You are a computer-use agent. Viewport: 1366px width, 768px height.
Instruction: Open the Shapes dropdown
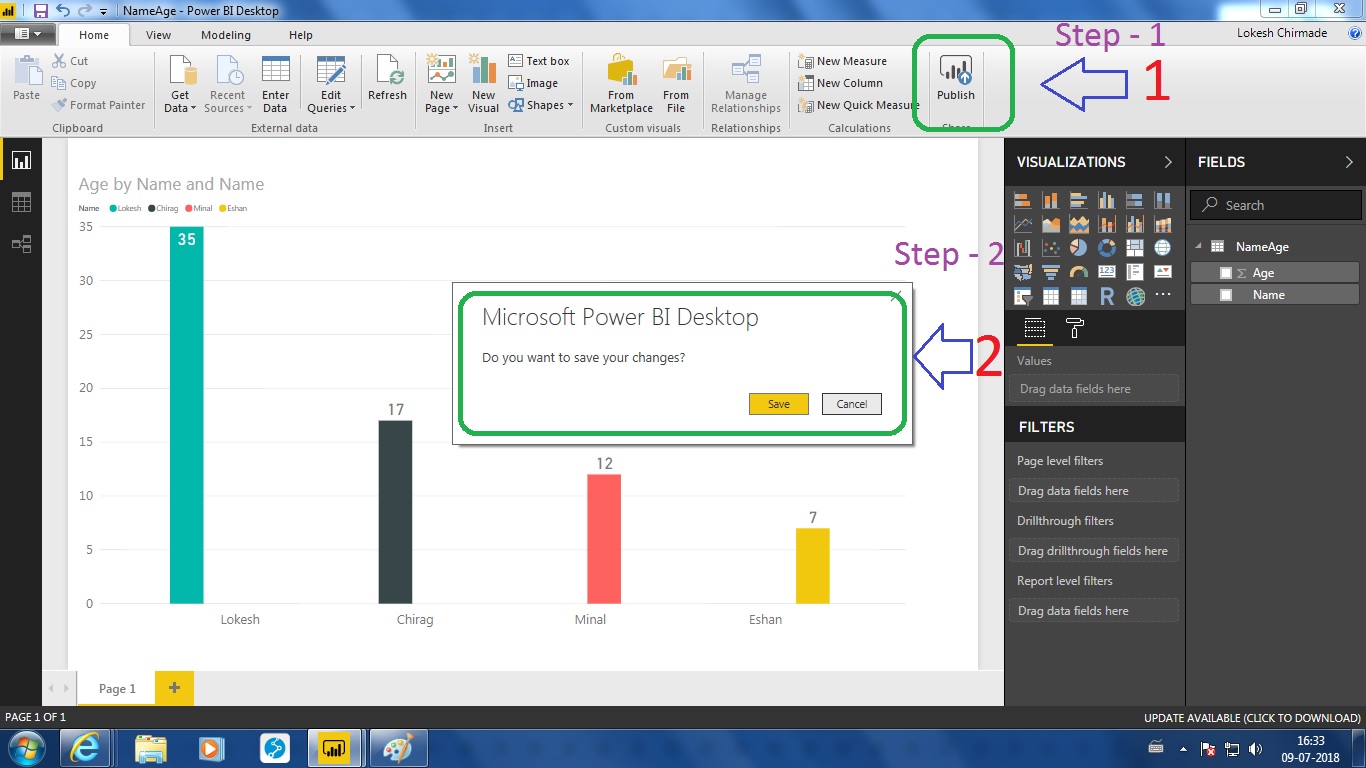pyautogui.click(x=541, y=105)
